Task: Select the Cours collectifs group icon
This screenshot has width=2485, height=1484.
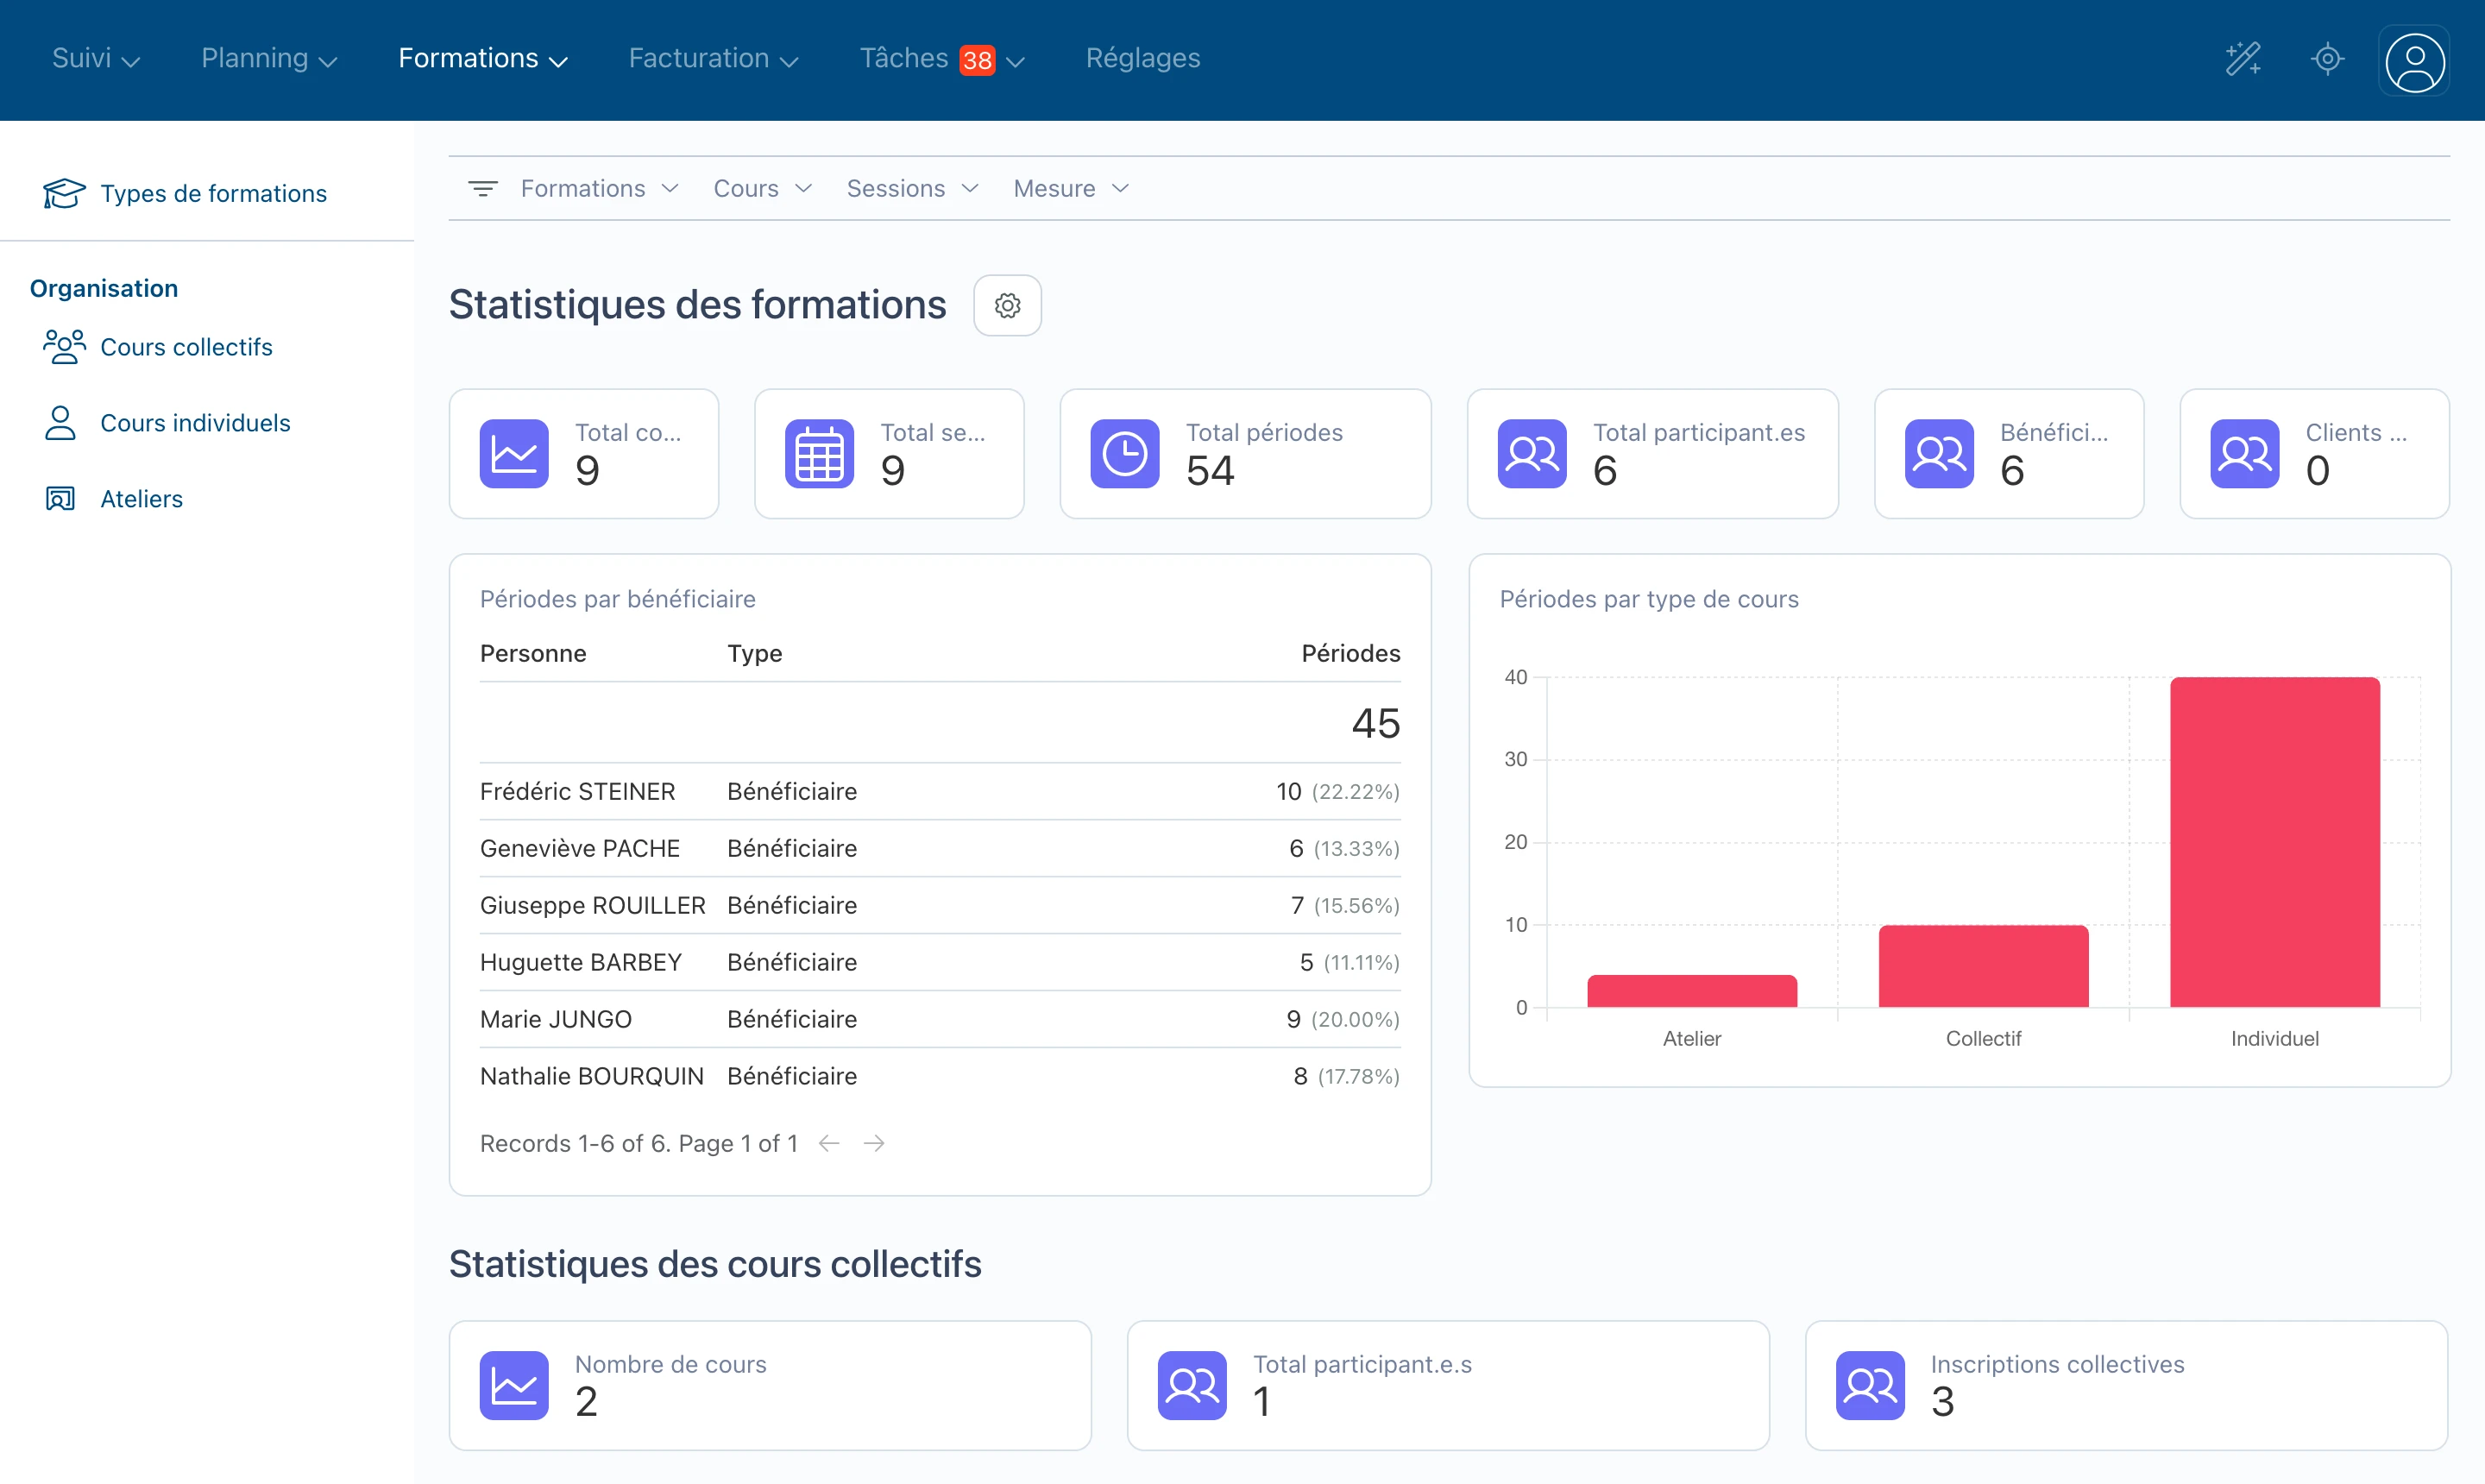Action: (x=62, y=347)
